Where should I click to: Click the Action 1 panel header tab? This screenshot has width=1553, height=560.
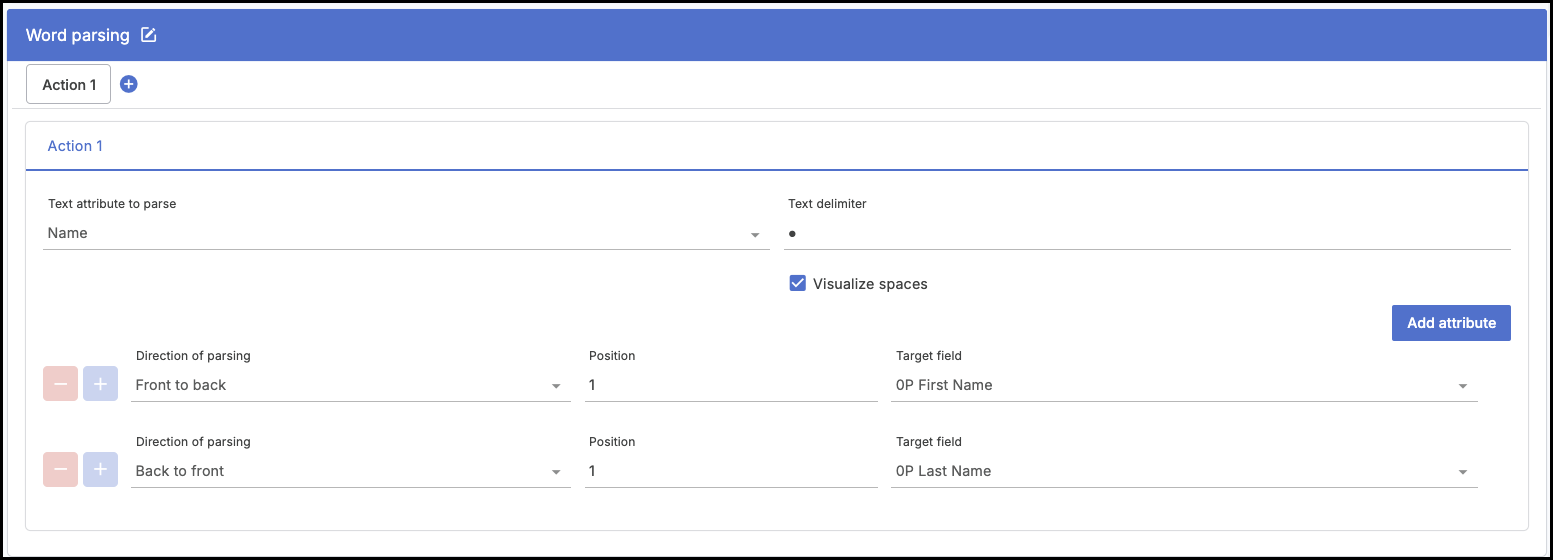click(75, 146)
